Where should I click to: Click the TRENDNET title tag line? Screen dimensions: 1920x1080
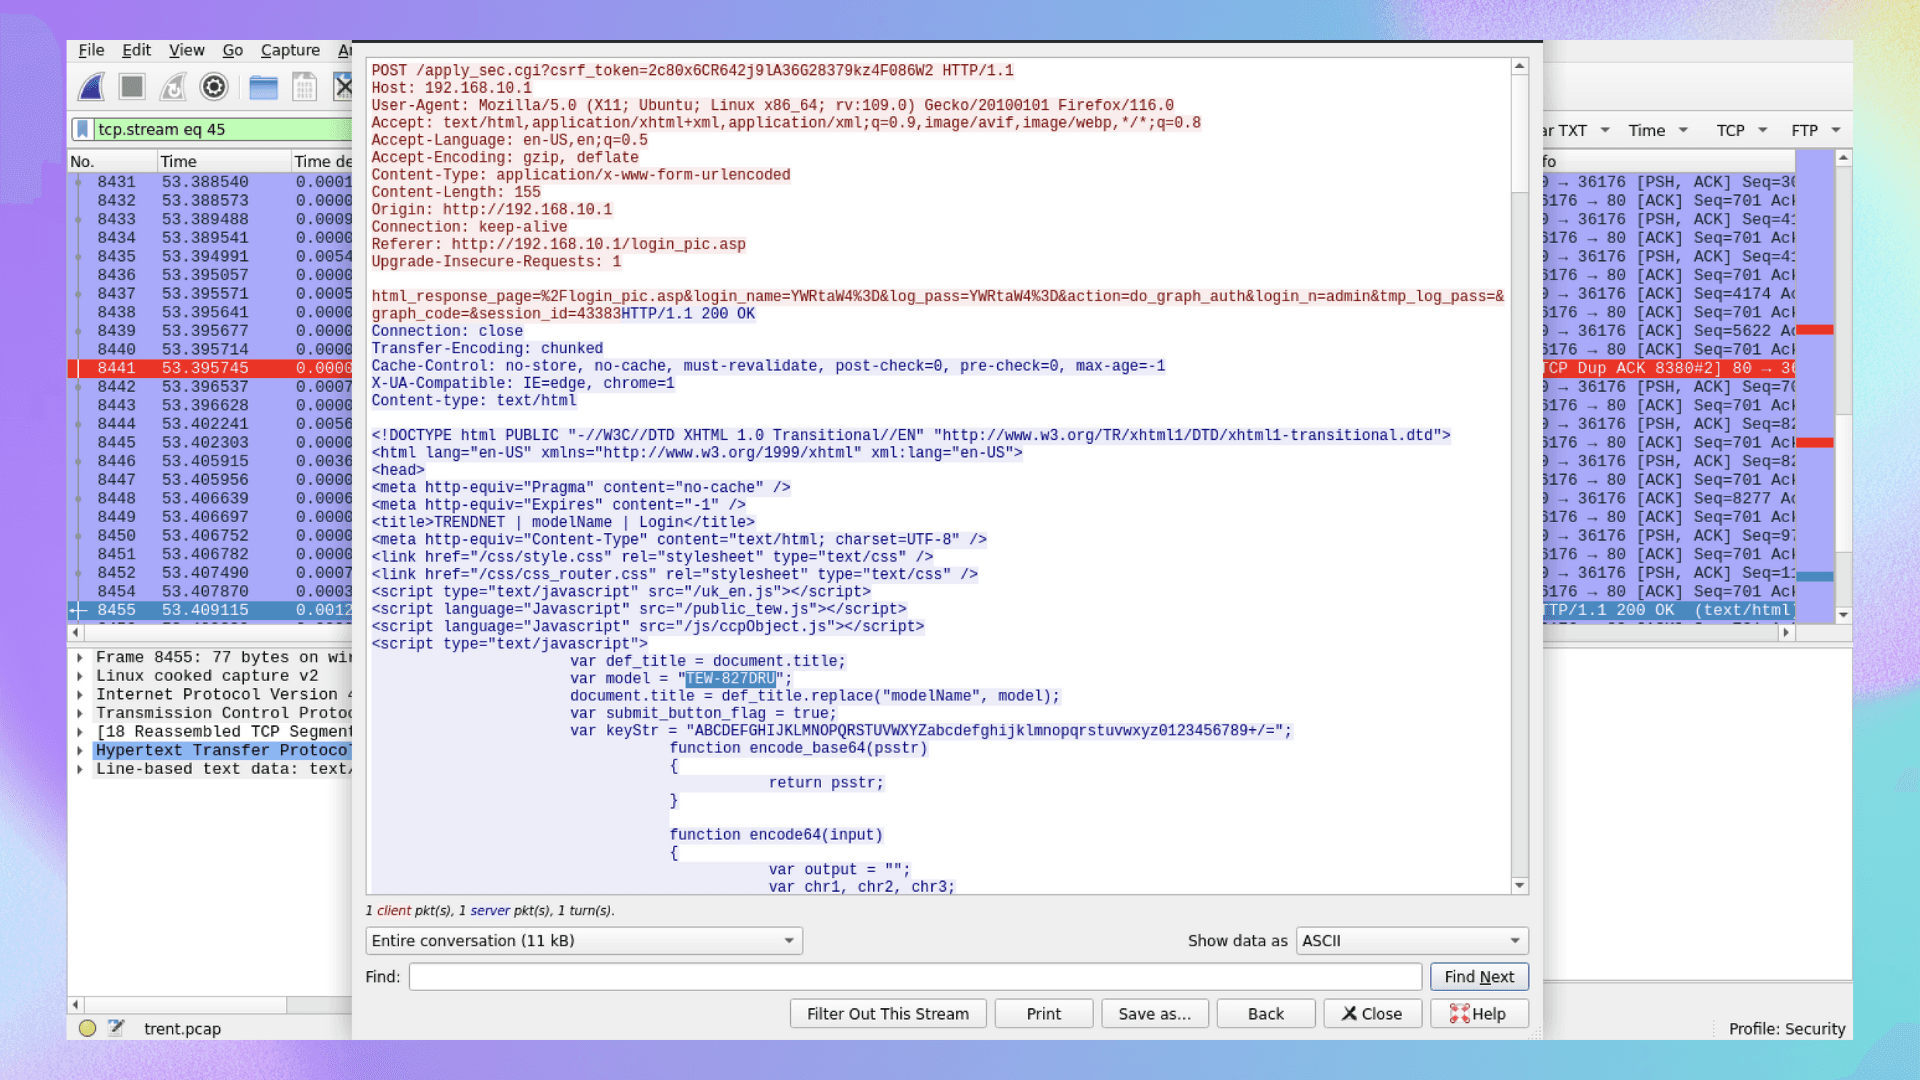coord(563,522)
